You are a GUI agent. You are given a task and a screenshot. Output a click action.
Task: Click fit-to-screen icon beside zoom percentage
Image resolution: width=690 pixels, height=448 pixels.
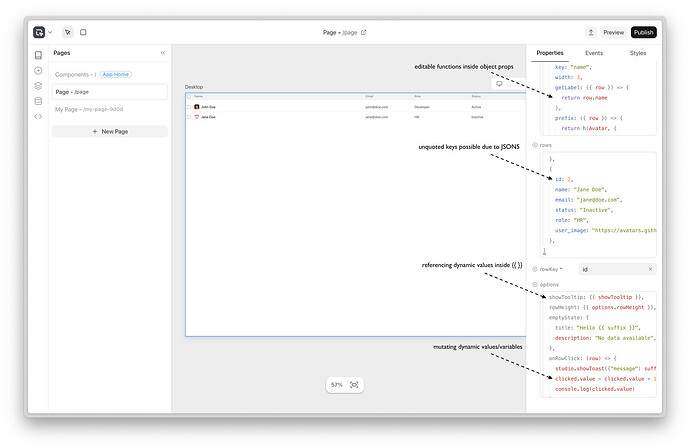coord(354,385)
